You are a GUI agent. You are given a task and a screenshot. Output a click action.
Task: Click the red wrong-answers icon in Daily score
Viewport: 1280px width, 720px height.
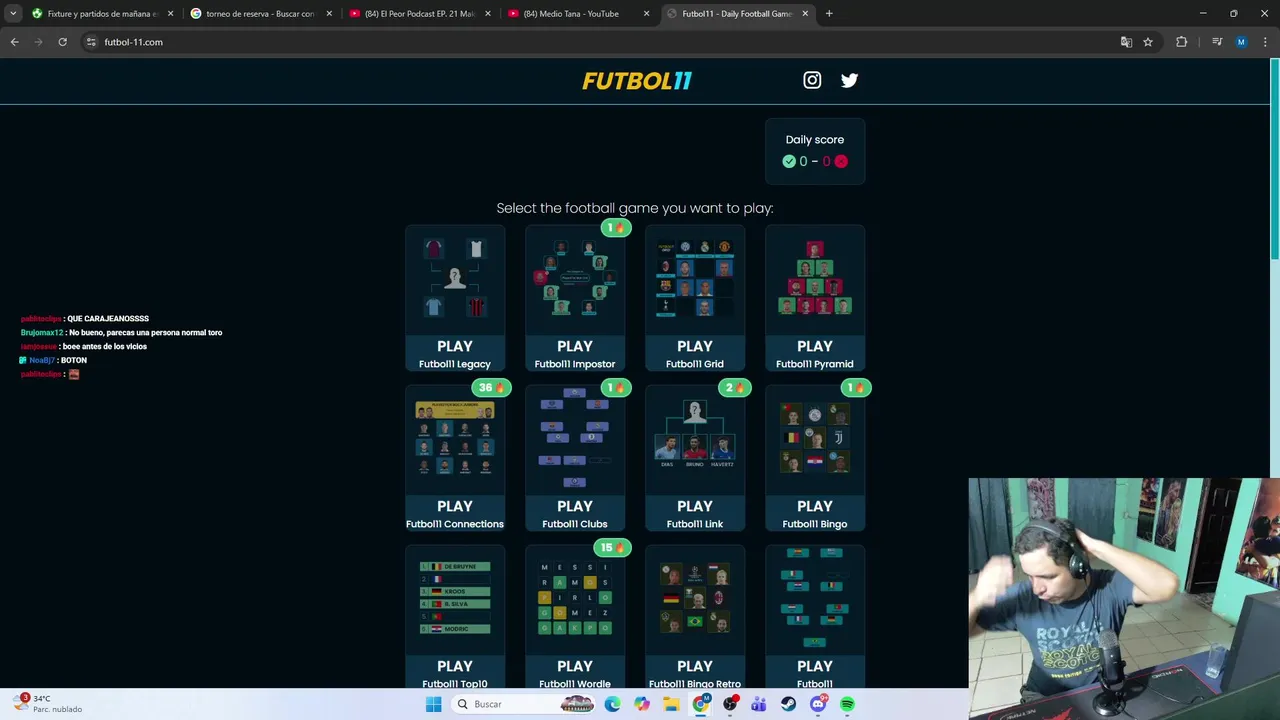pyautogui.click(x=841, y=161)
